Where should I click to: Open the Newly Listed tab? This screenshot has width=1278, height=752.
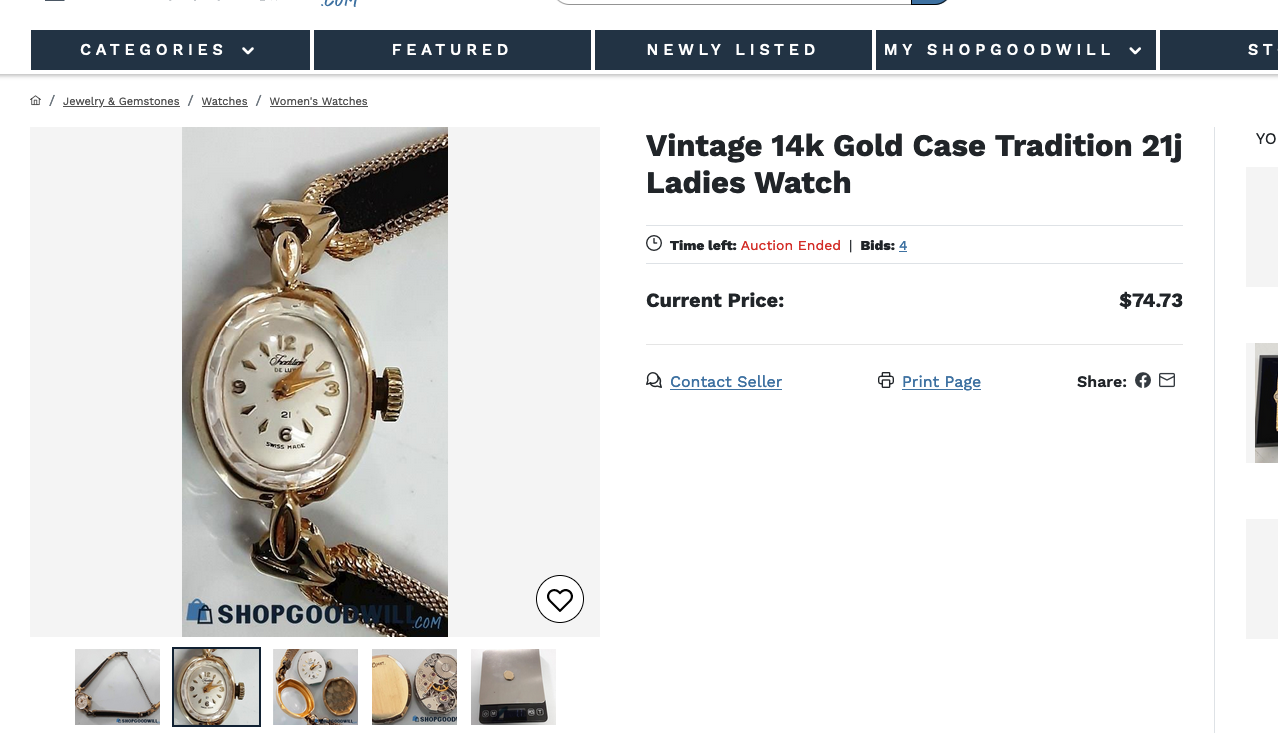tap(733, 50)
